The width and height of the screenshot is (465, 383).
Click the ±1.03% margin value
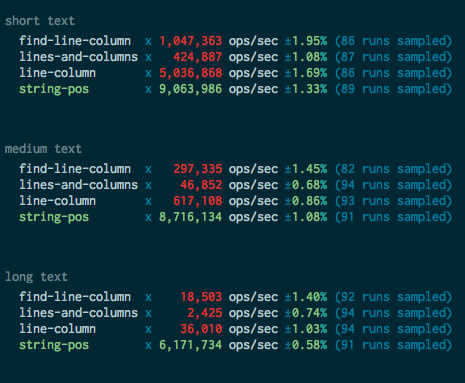pos(306,329)
